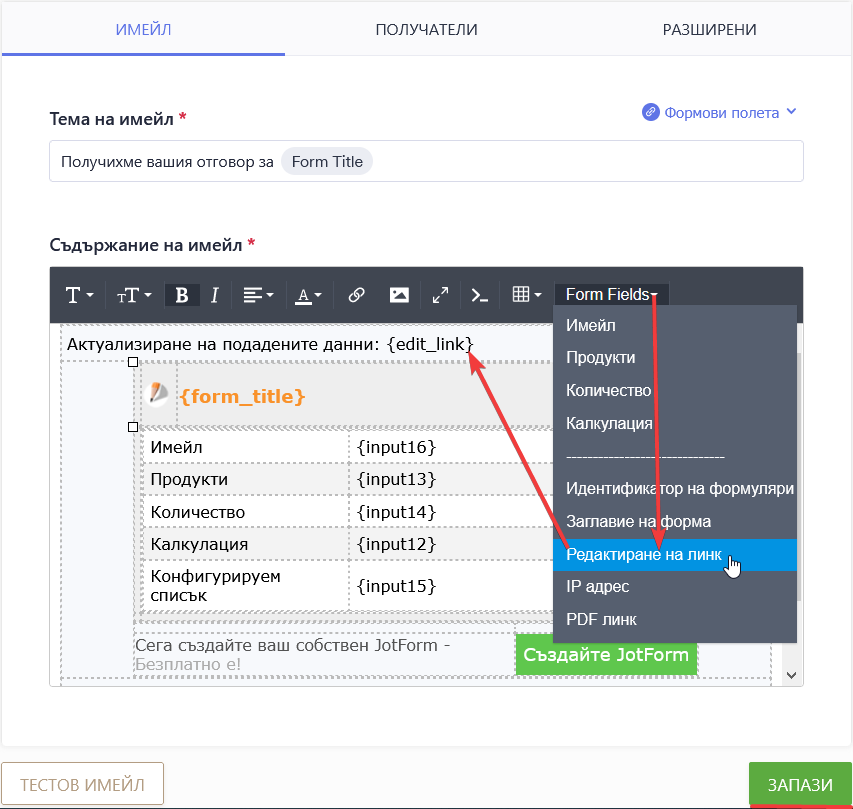This screenshot has height=809, width=853.
Task: Select 'Редактиране на линк' from the menu
Action: point(643,554)
